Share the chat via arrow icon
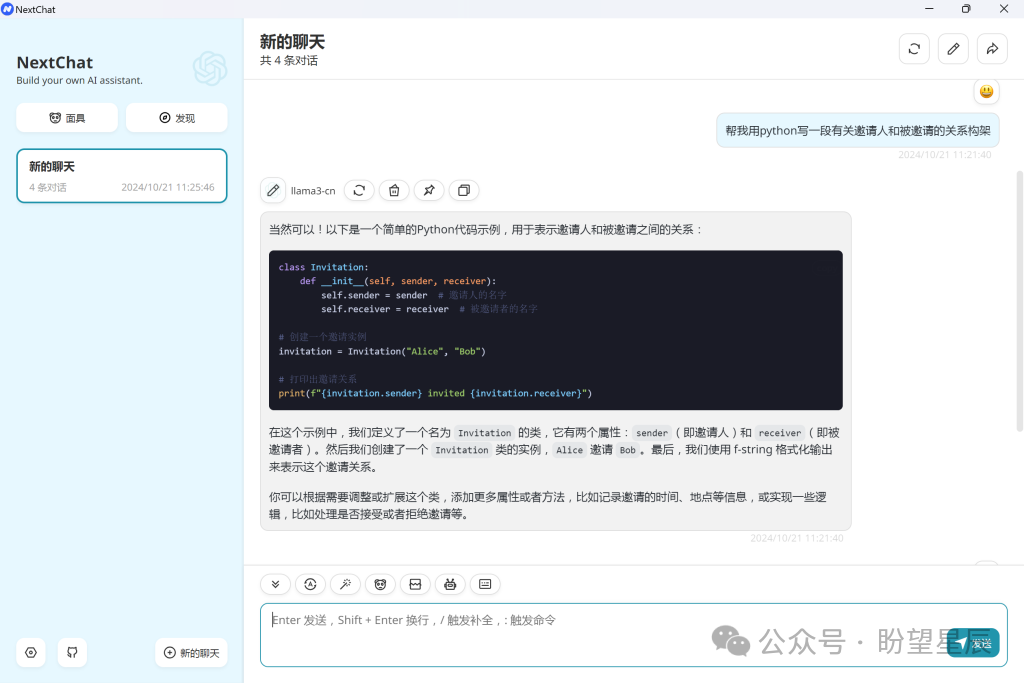Viewport: 1024px width, 683px height. click(992, 49)
